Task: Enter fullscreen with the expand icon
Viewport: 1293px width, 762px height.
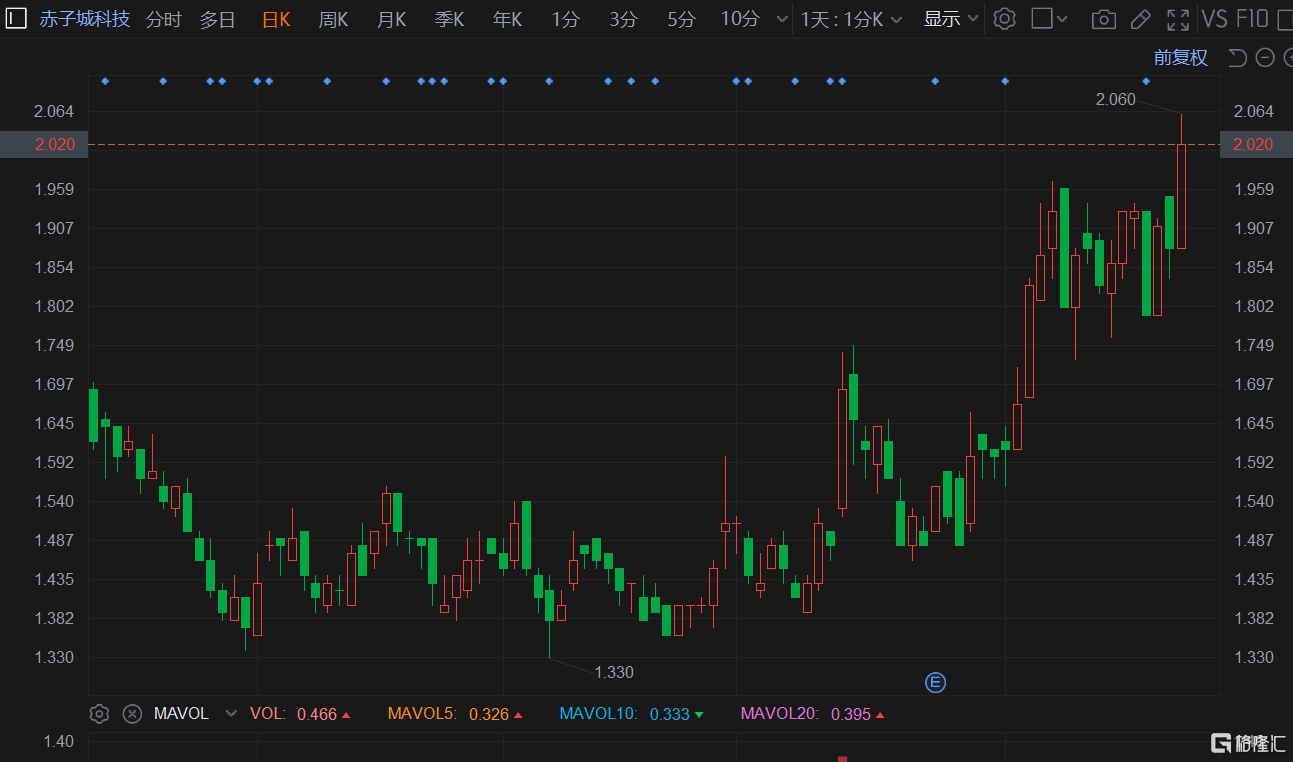Action: [x=1177, y=18]
